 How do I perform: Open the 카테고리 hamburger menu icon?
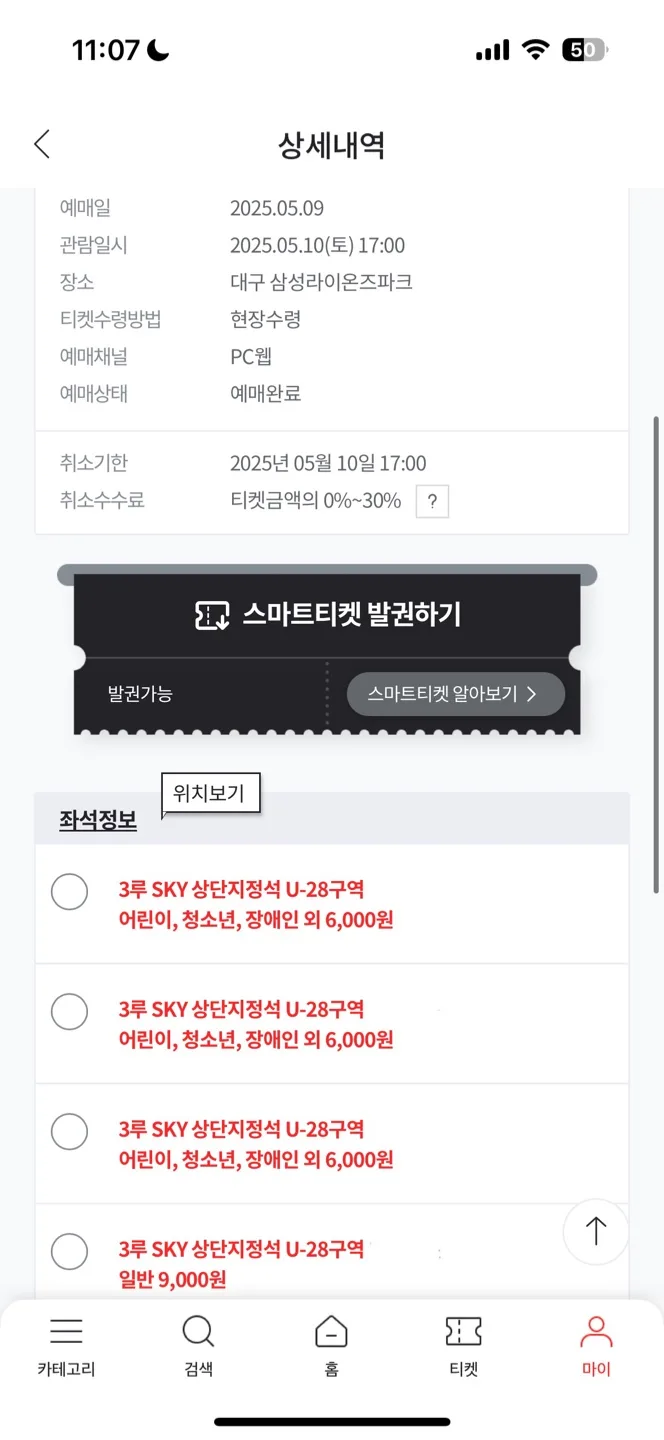pyautogui.click(x=66, y=1331)
